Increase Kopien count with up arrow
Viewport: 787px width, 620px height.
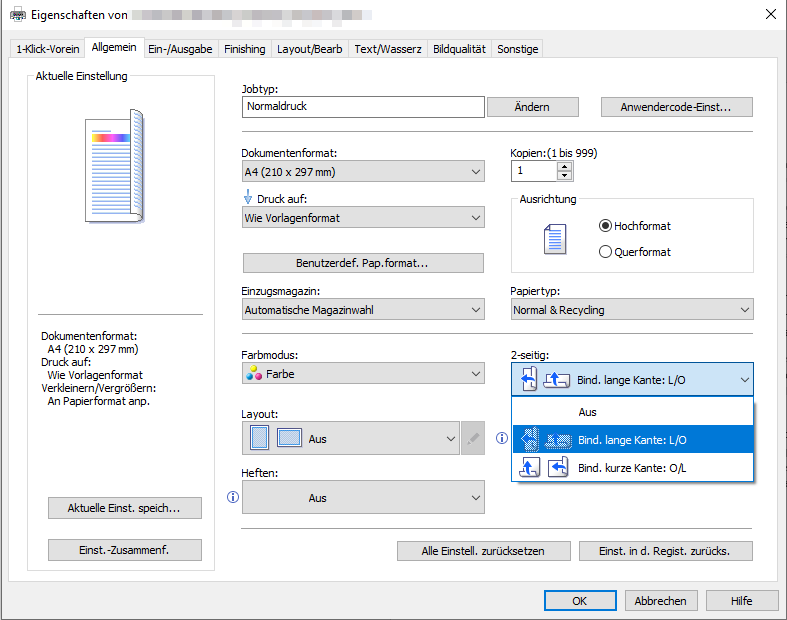pos(565,166)
